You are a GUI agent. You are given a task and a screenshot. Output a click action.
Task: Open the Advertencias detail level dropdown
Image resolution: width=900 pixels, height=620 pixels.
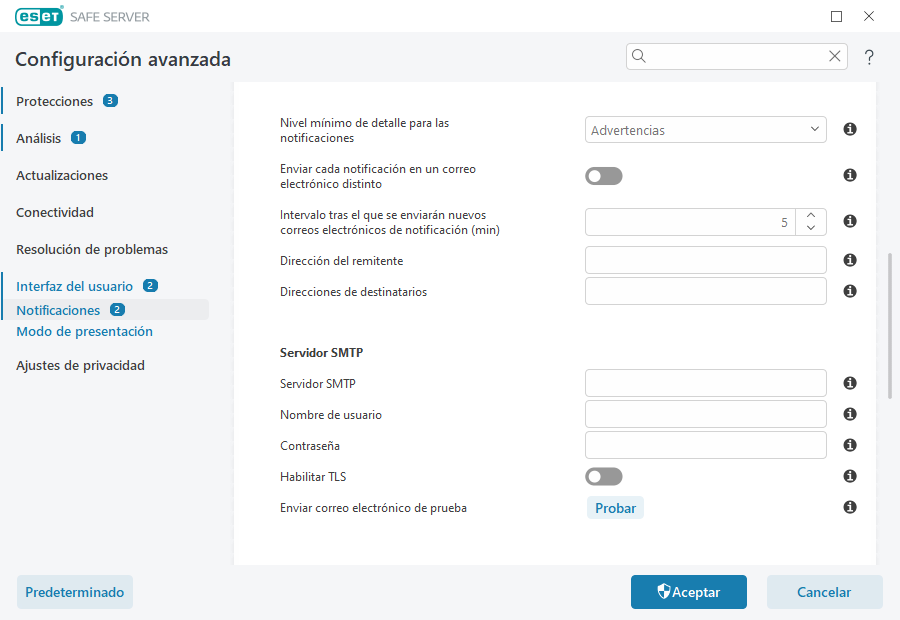[705, 129]
